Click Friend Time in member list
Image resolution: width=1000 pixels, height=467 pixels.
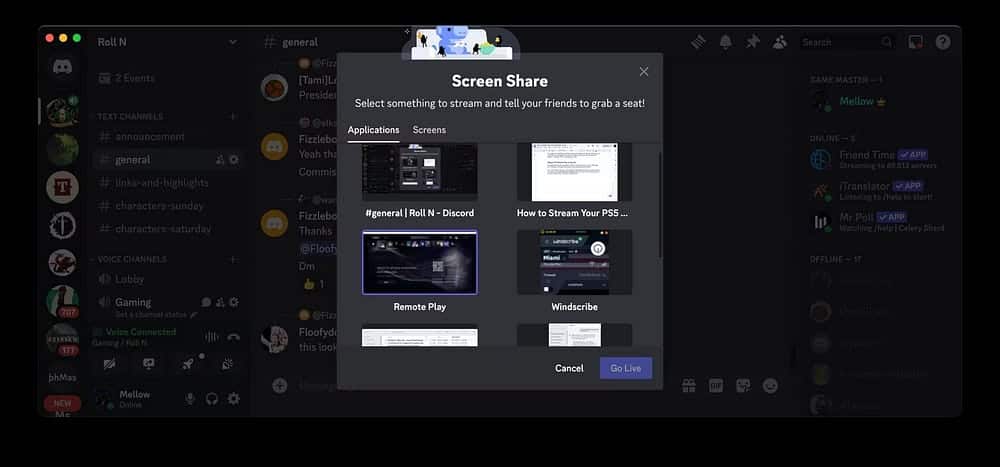pos(880,159)
